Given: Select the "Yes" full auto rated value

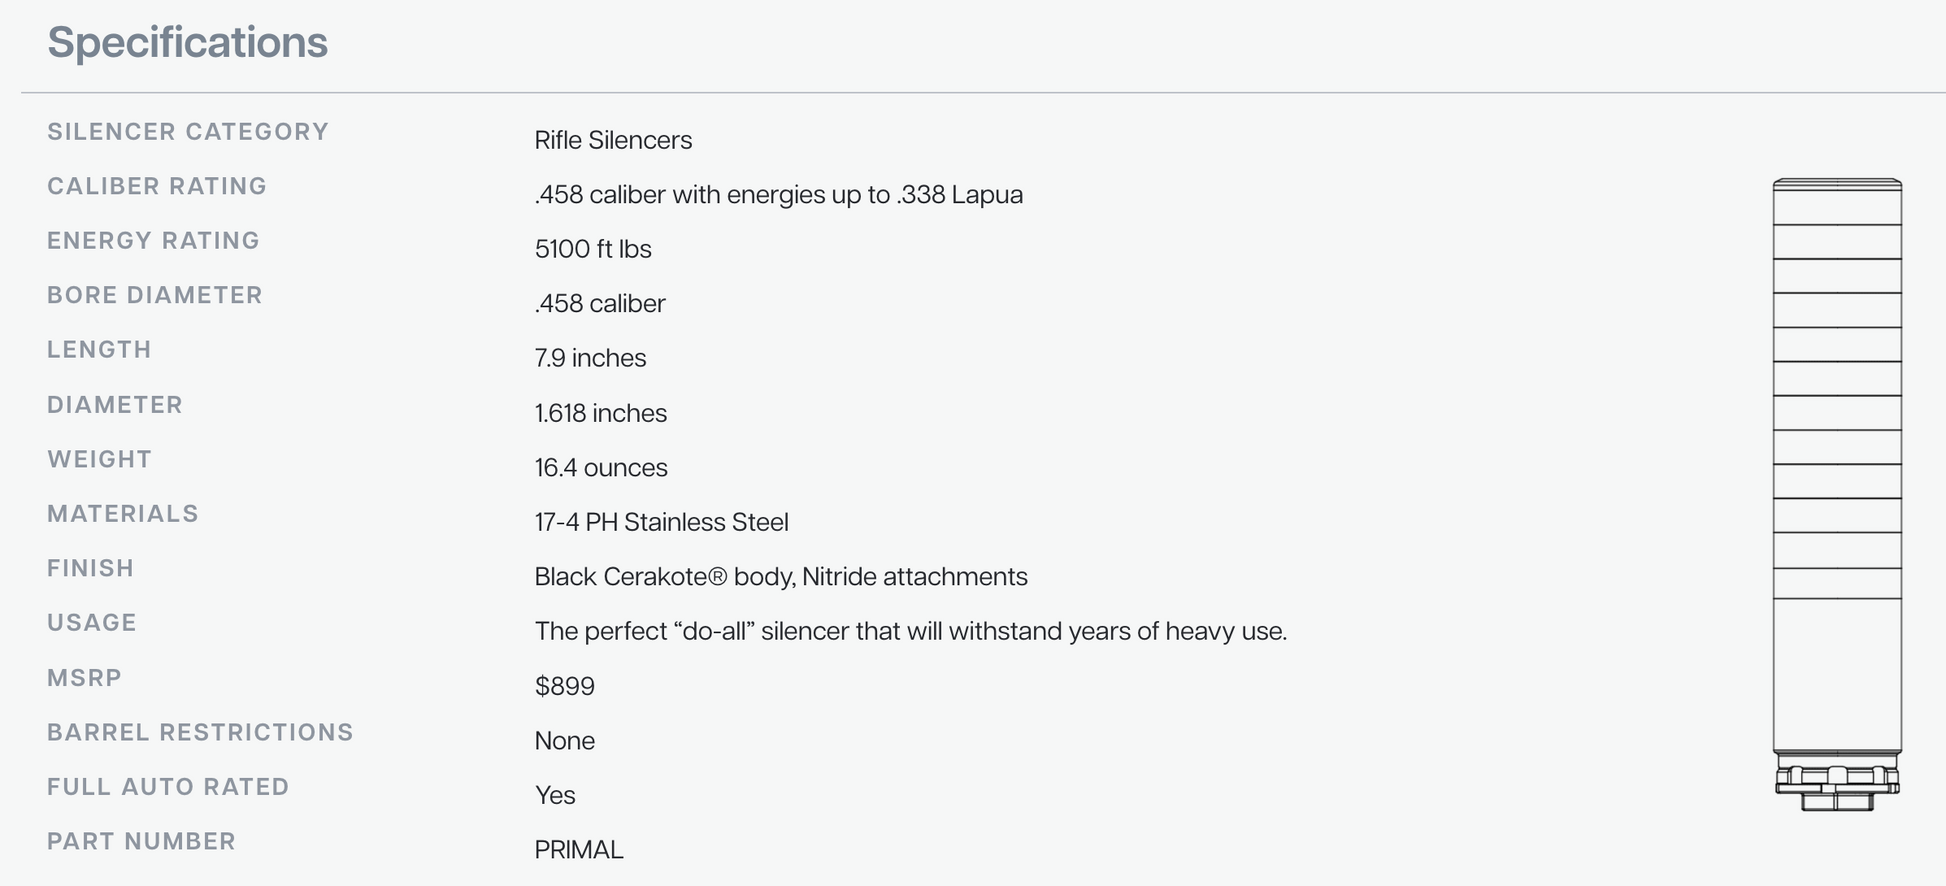Looking at the screenshot, I should tap(555, 795).
